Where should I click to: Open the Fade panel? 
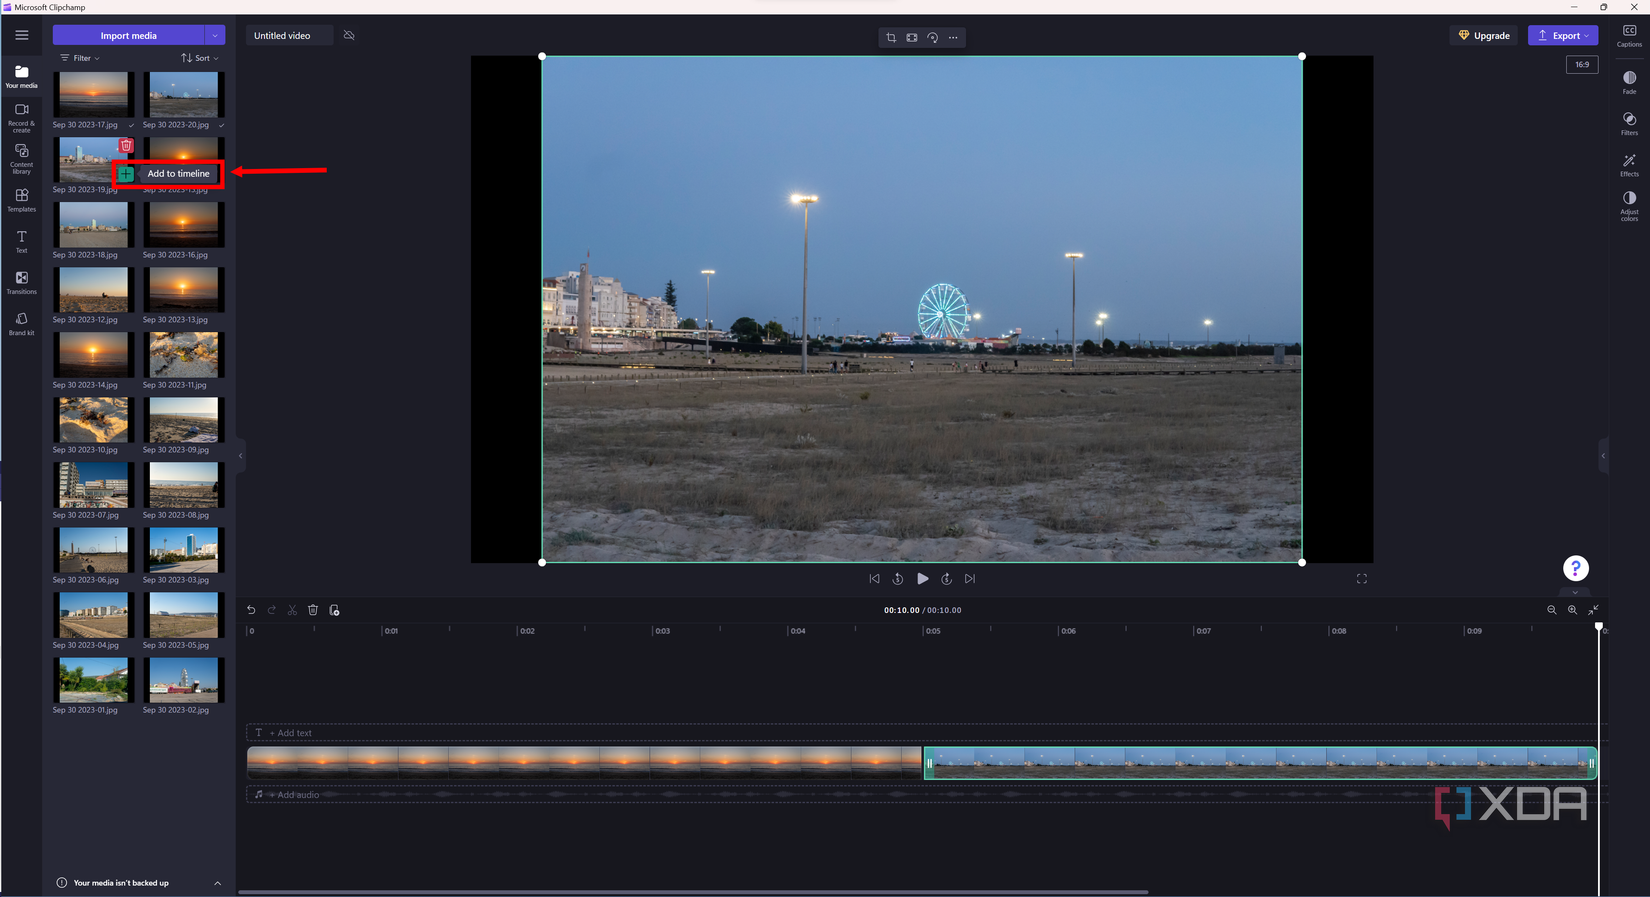1629,83
